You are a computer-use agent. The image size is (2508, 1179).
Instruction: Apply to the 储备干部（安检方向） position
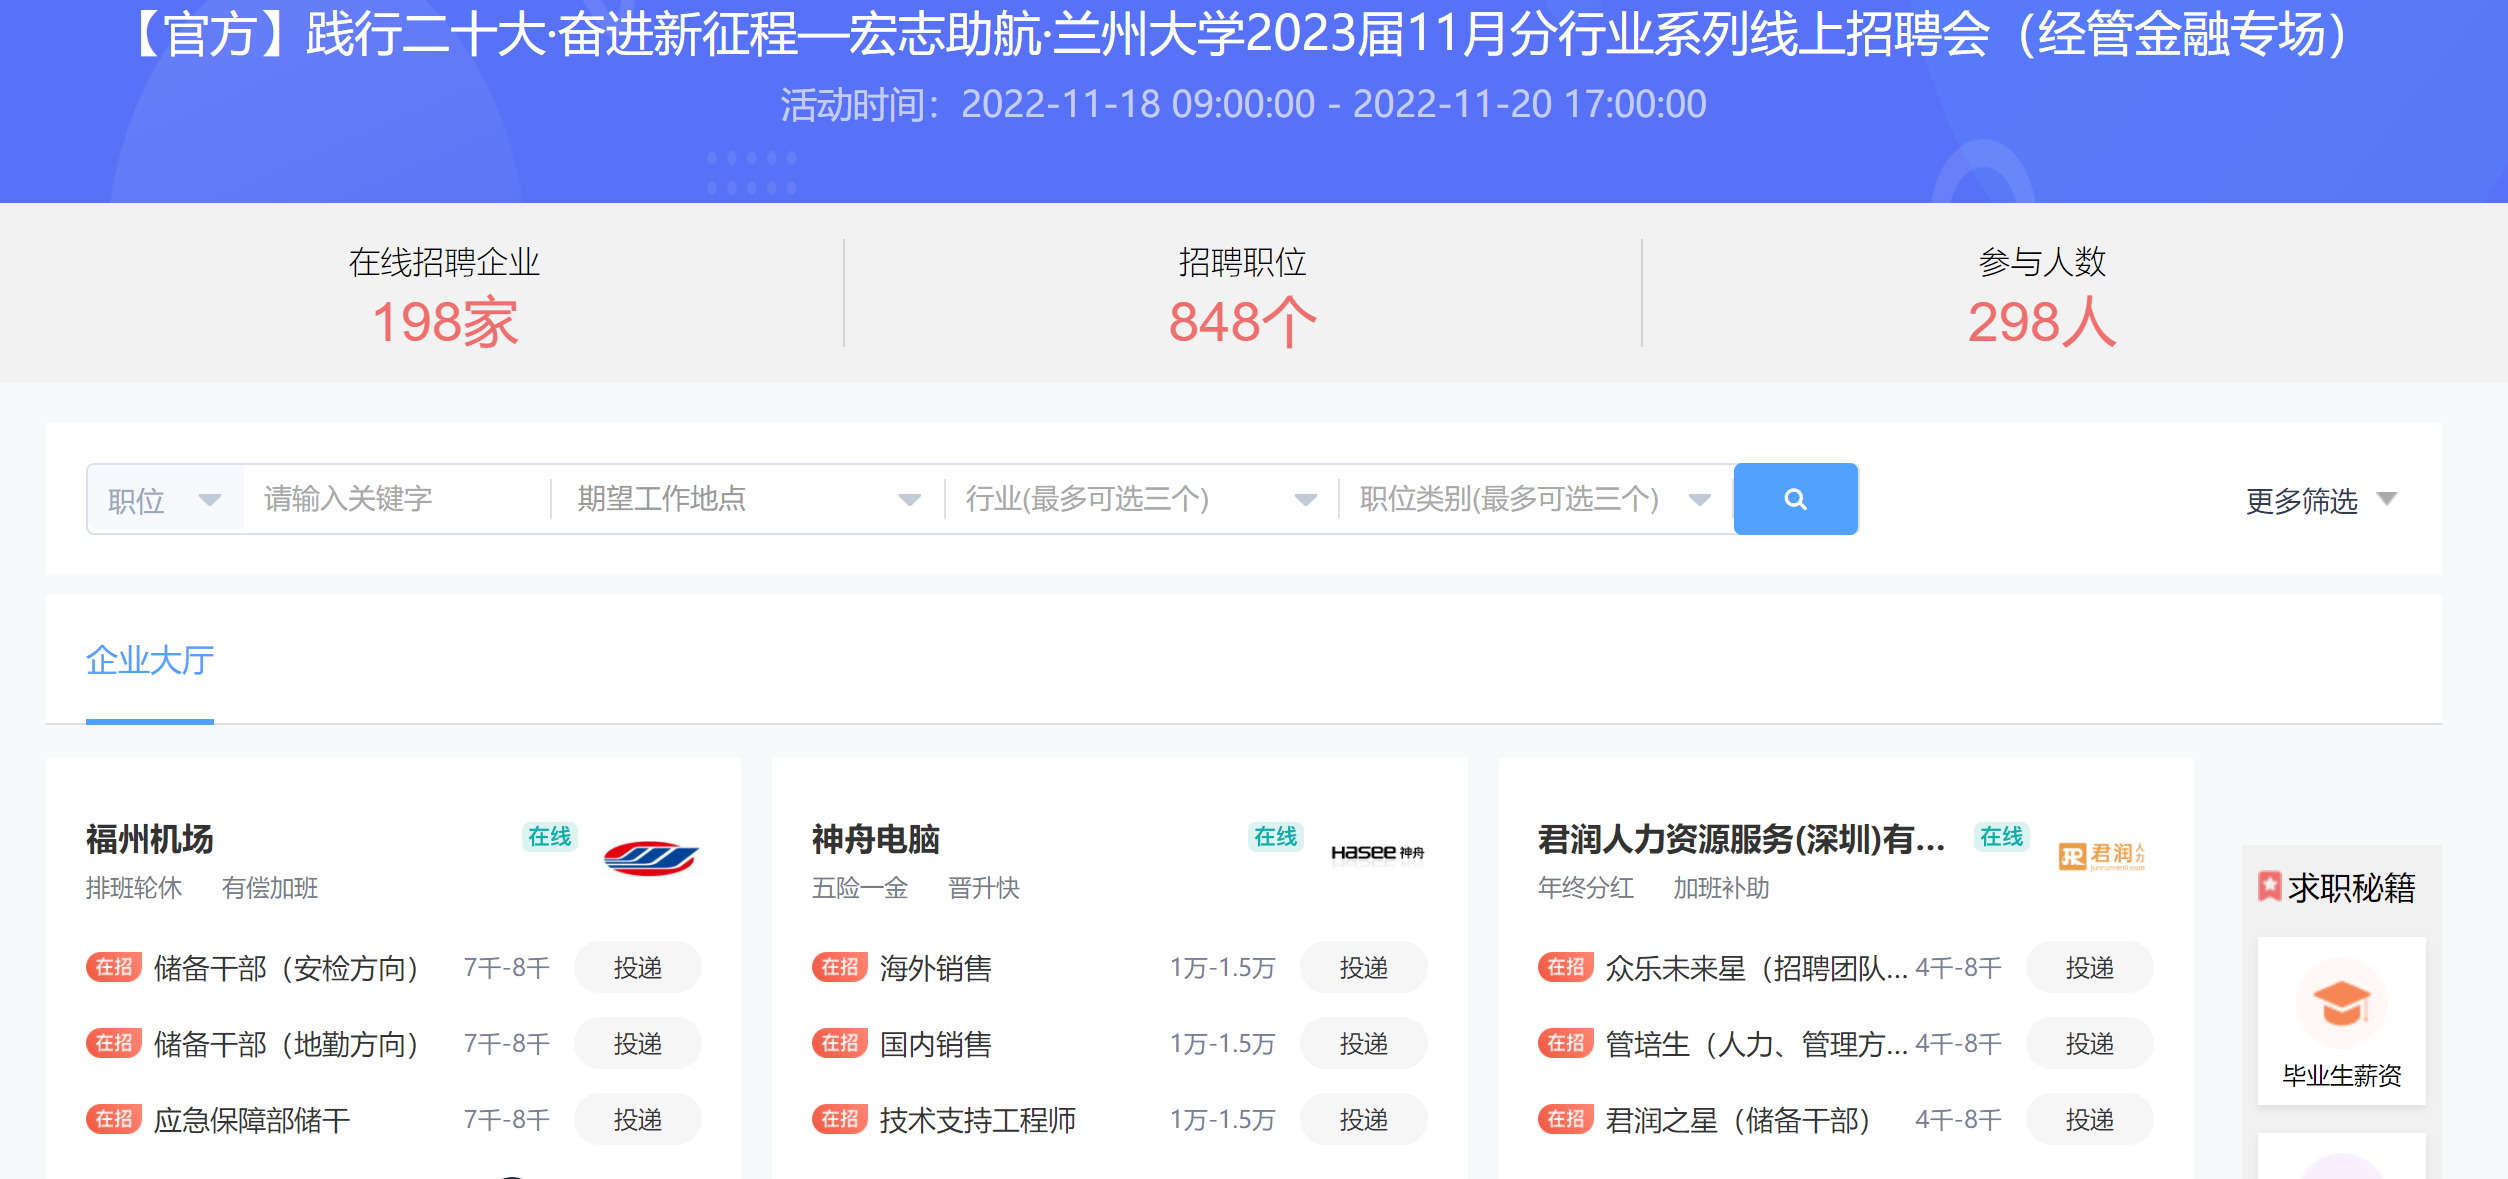[637, 967]
